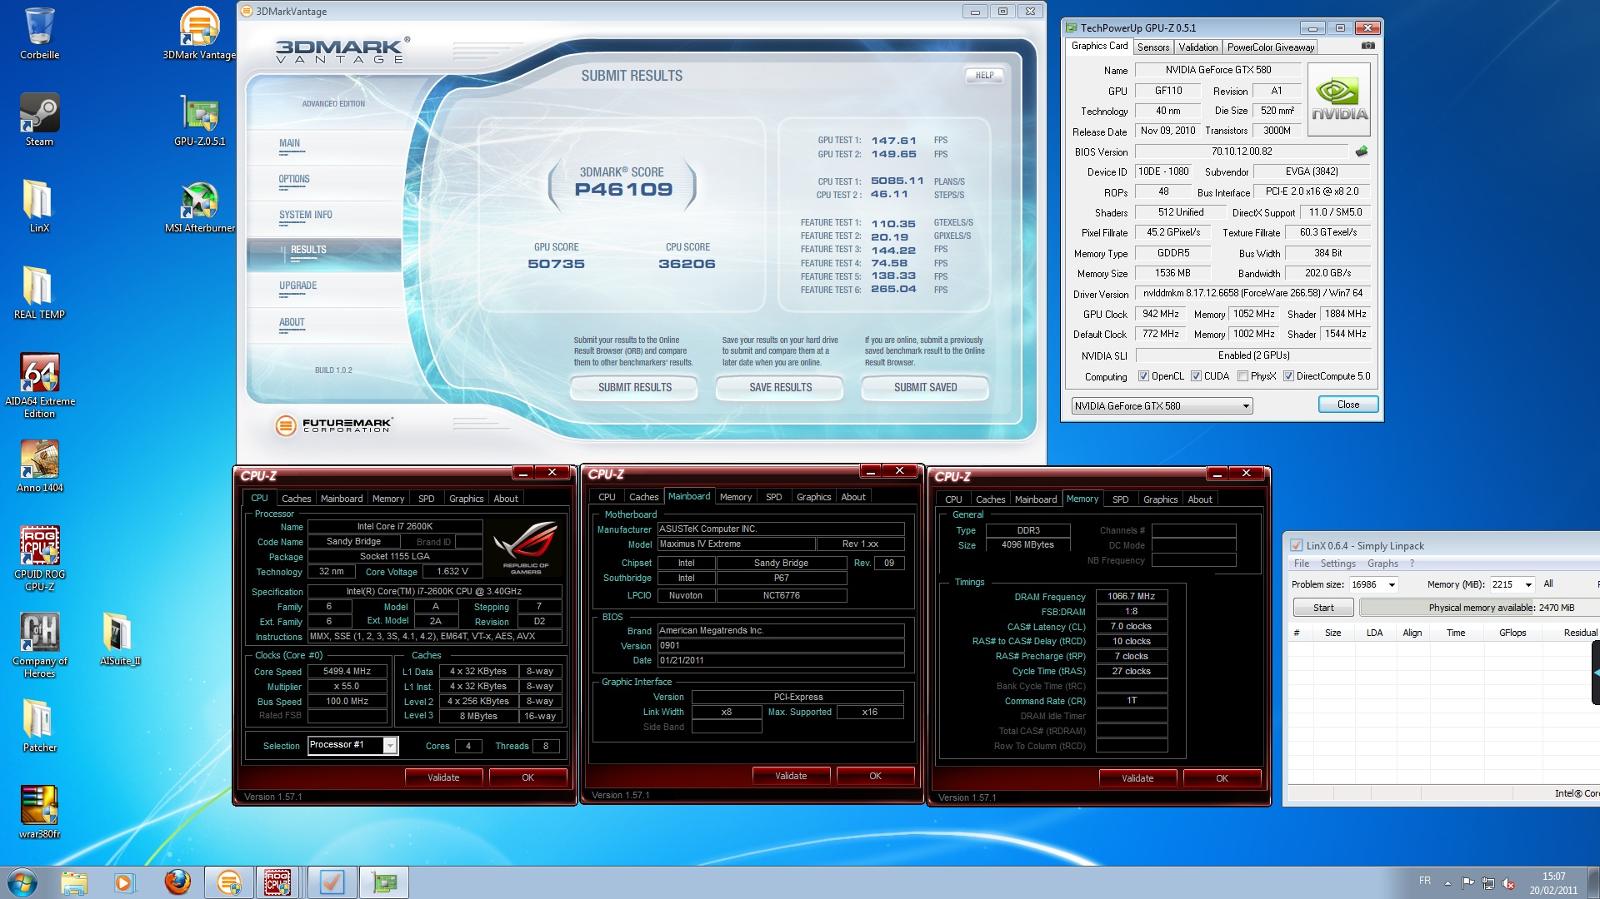Viewport: 1600px width, 899px height.
Task: Go to OPTIONS in 3DMark Vantage
Action: 294,179
